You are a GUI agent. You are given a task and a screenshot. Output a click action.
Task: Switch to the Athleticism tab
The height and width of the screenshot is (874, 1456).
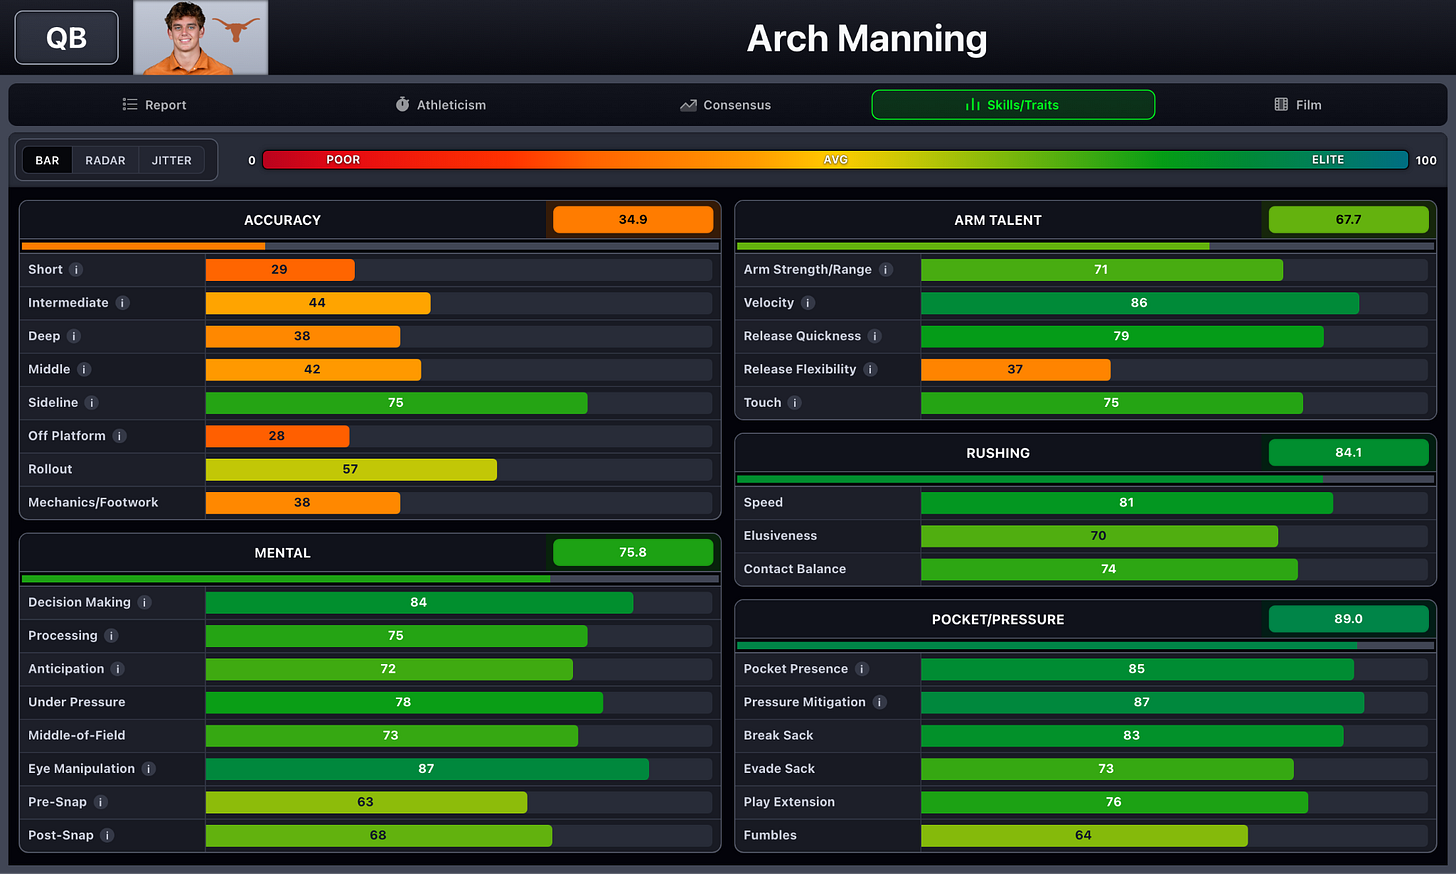coord(440,105)
